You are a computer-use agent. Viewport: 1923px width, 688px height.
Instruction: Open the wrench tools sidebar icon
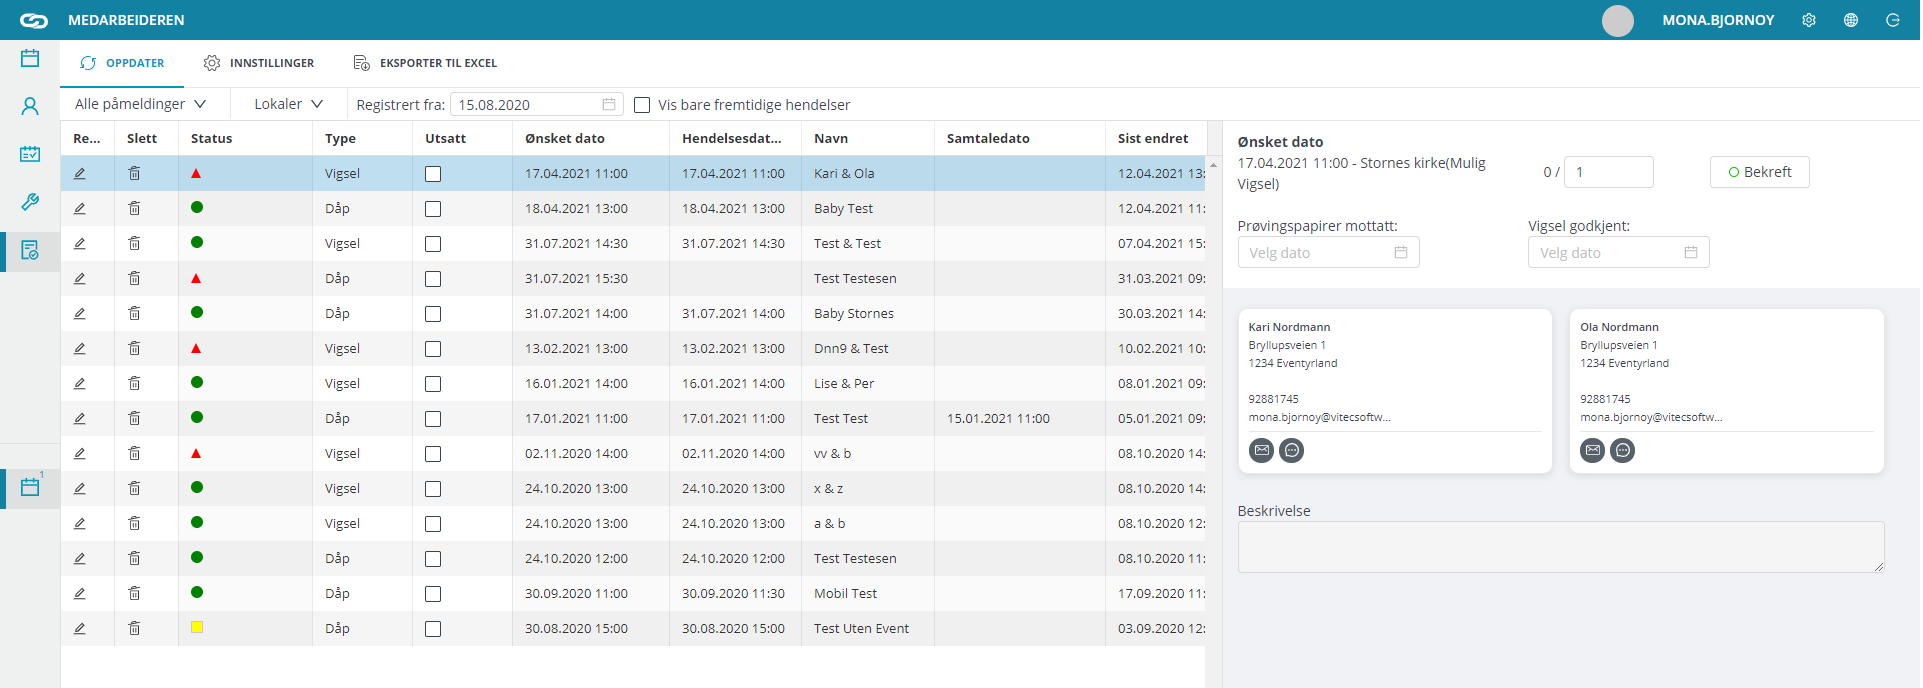tap(30, 202)
